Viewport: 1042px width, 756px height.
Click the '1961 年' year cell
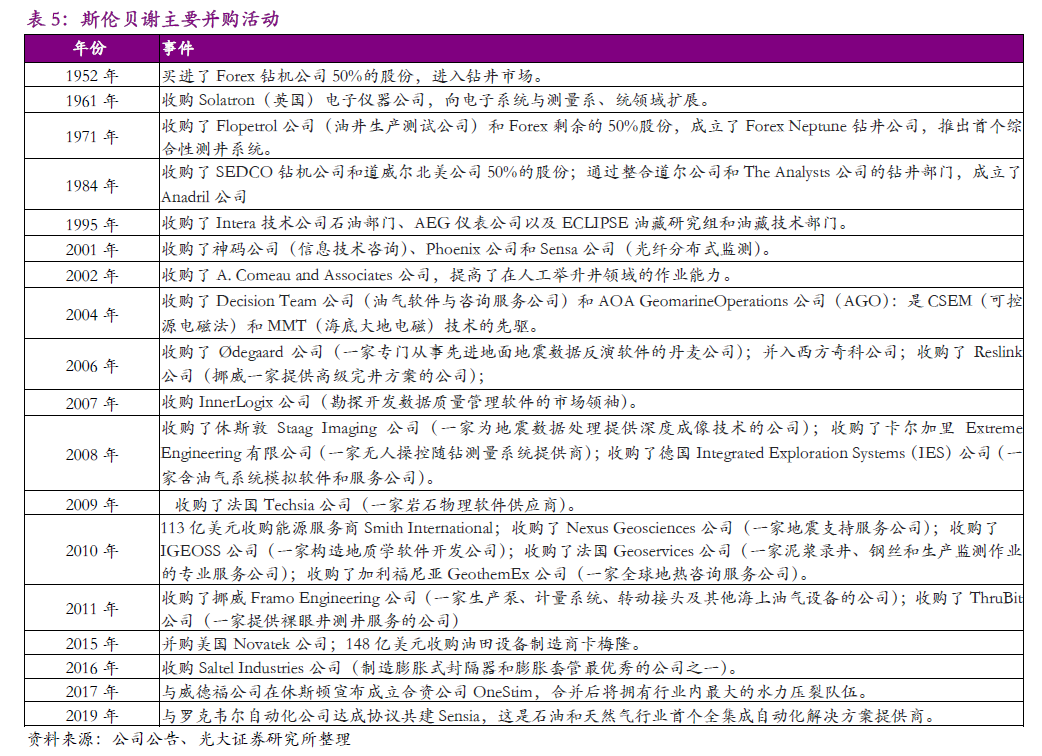[x=92, y=101]
